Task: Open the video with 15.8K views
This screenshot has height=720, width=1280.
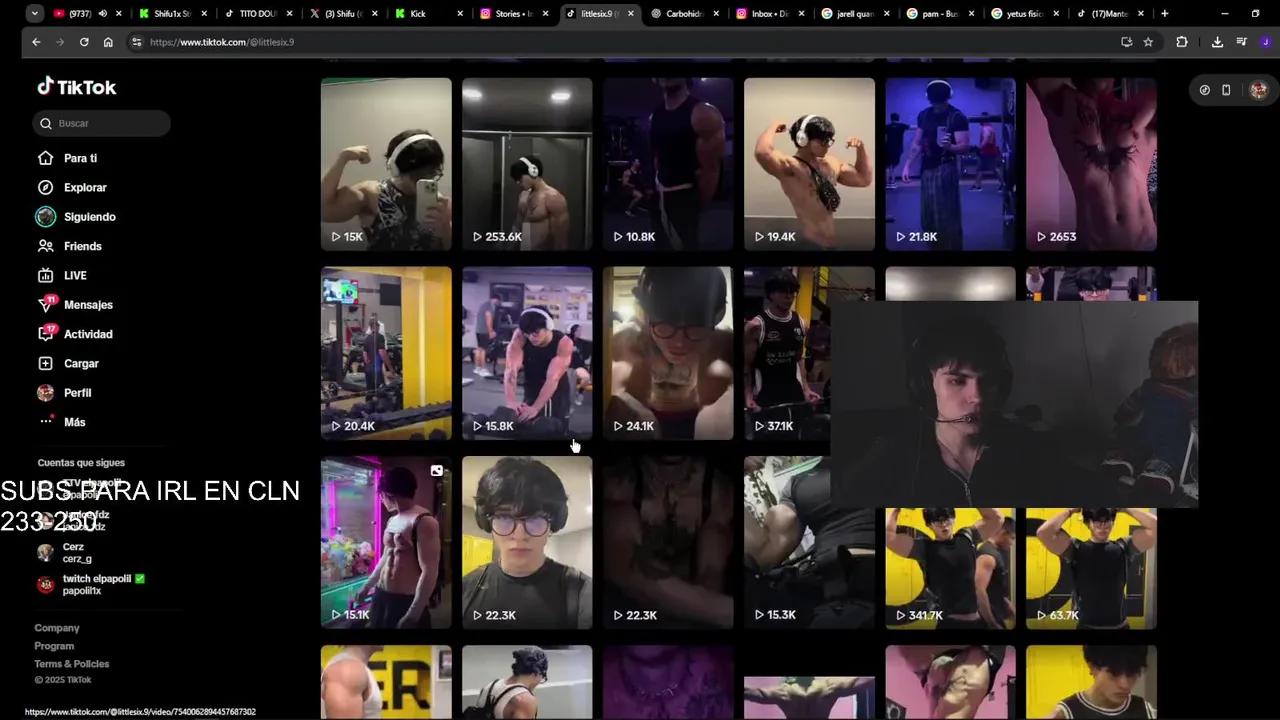Action: (527, 353)
